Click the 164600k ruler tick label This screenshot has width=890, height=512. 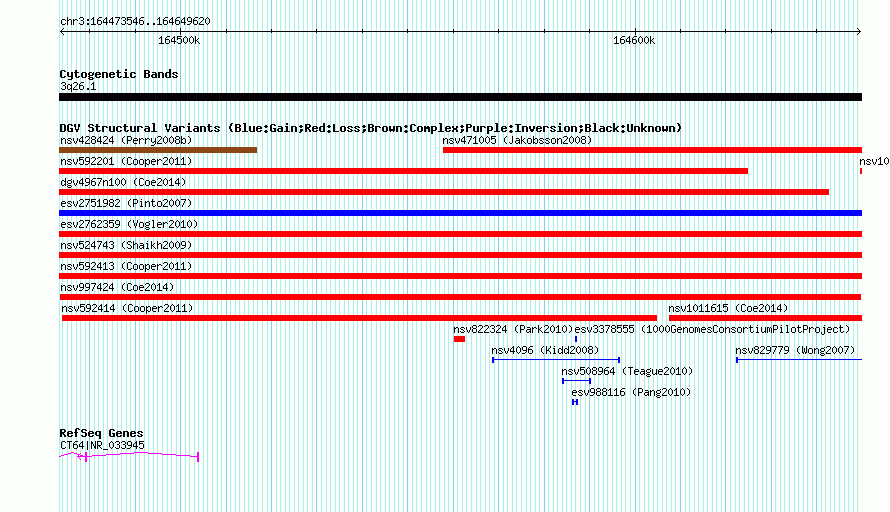click(x=634, y=40)
